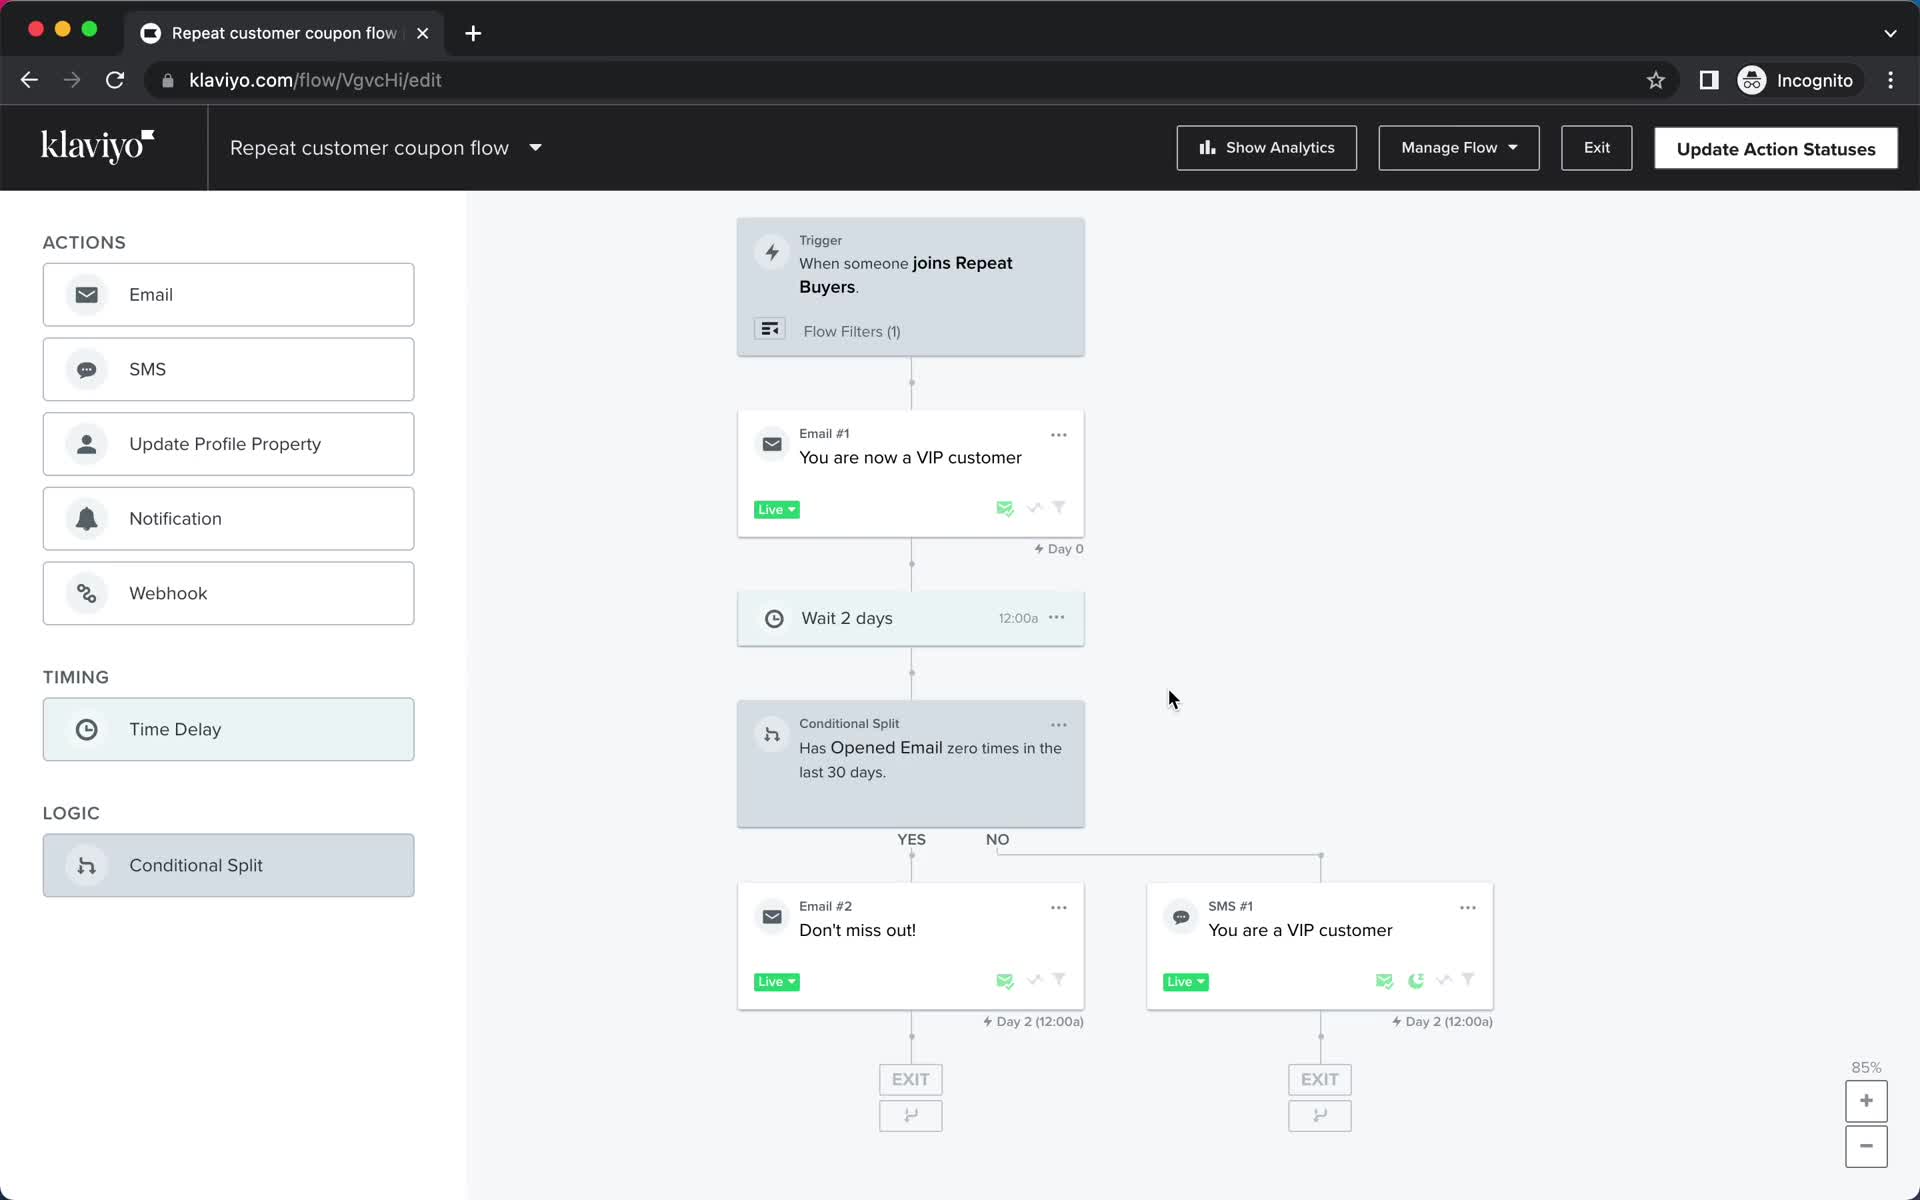Click Show Analytics button
1920x1200 pixels.
coord(1267,148)
